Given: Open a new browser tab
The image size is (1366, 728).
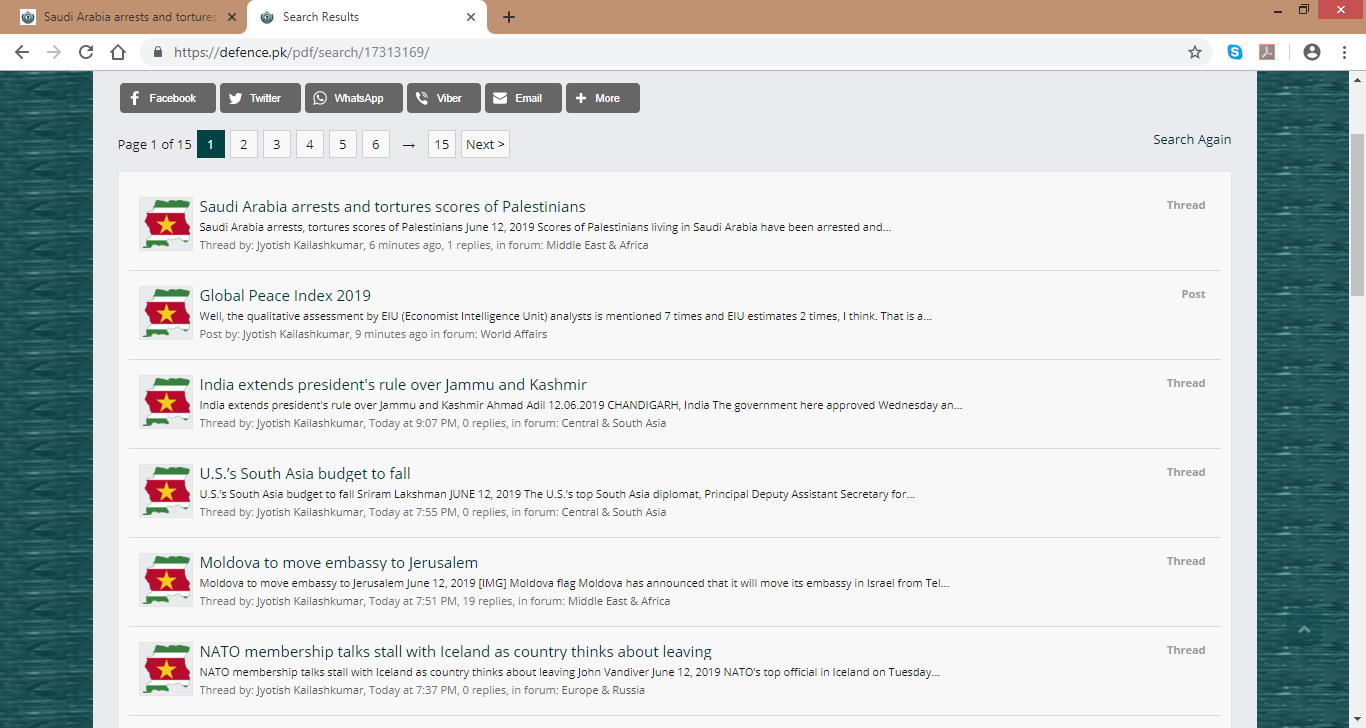Looking at the screenshot, I should click(509, 17).
